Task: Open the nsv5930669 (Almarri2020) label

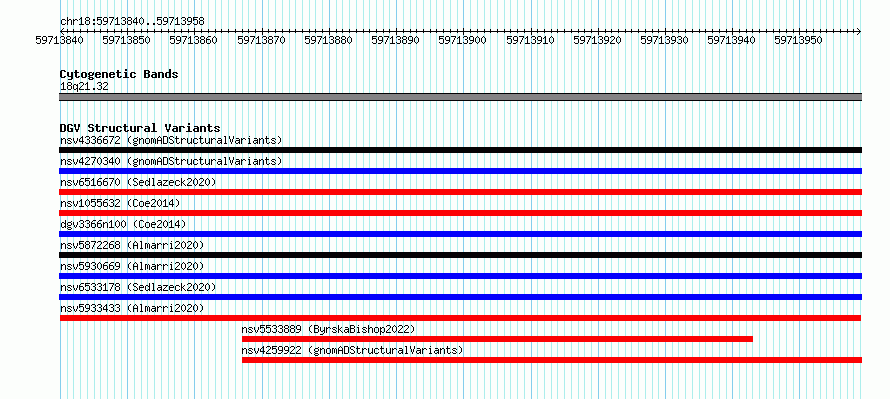Action: (x=132, y=266)
